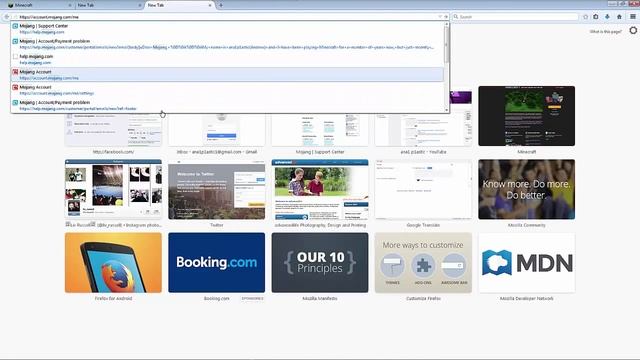640x360 pixels.
Task: Click favicon of Mojang Support Center suggestion
Action: pyautogui.click(x=15, y=26)
